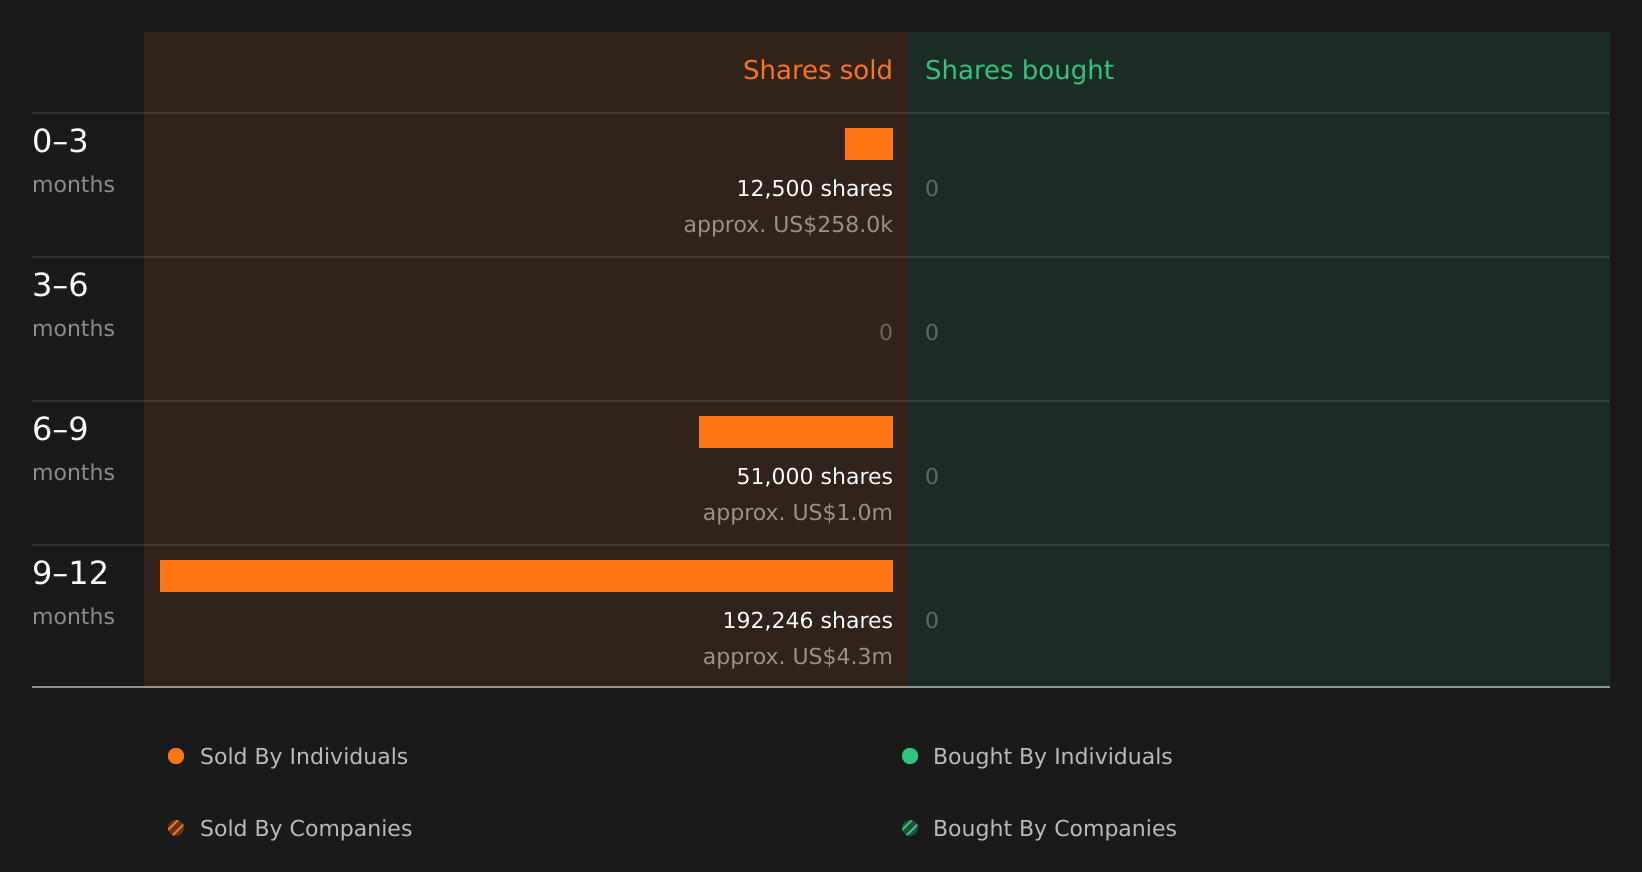Click the 6–9 months orange bar
Screen dimensions: 1642x872
(x=796, y=432)
